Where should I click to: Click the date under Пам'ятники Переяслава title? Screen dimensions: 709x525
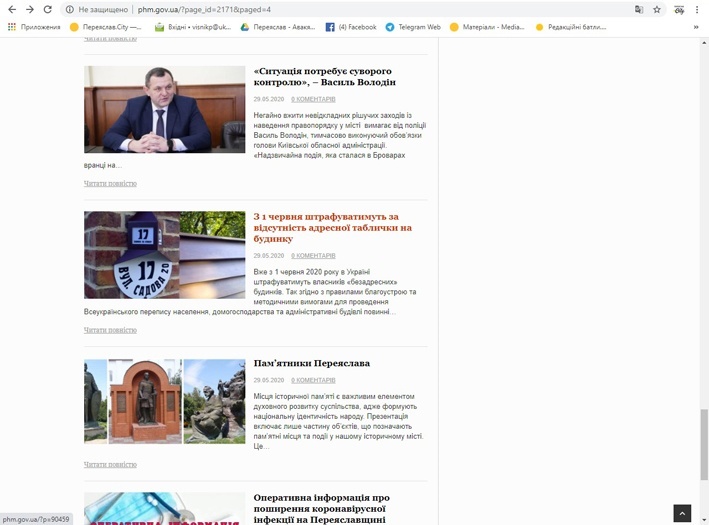[x=269, y=380]
